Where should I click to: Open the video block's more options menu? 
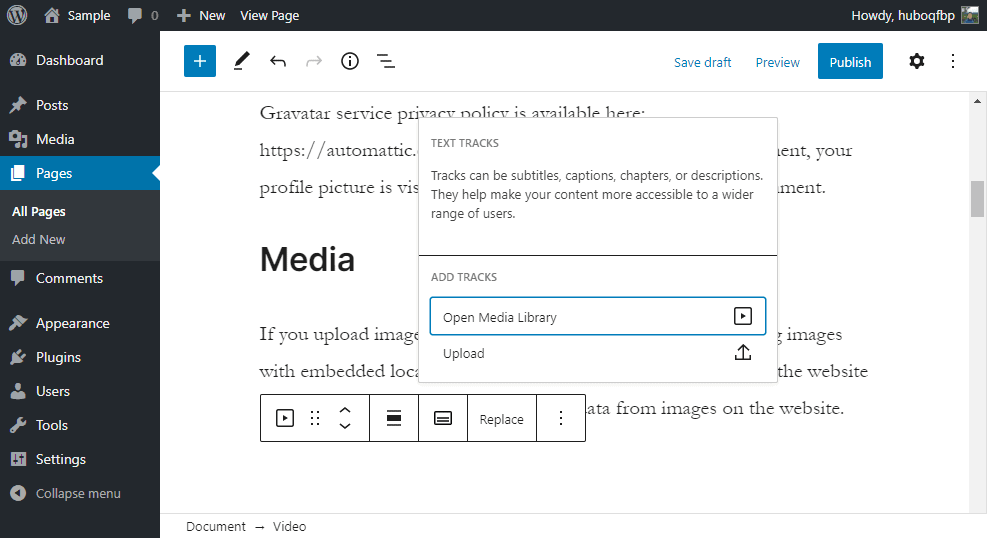tap(561, 419)
